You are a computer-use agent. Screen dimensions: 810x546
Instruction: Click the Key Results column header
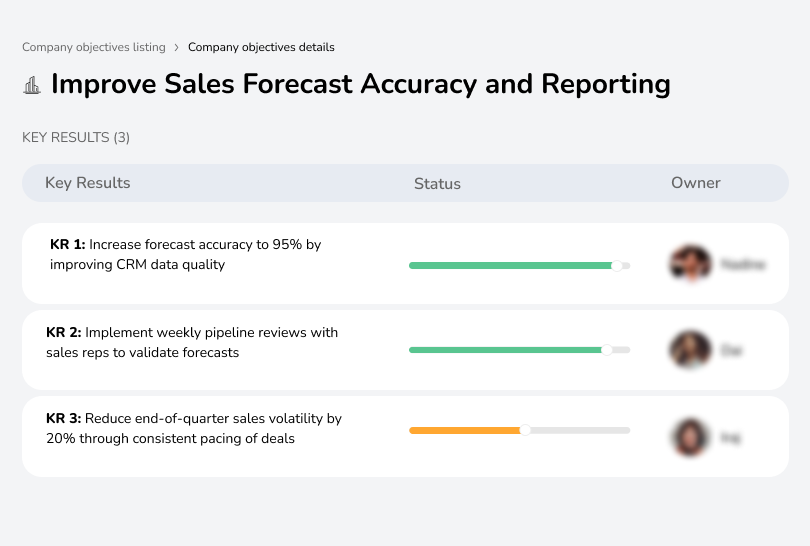tap(87, 183)
